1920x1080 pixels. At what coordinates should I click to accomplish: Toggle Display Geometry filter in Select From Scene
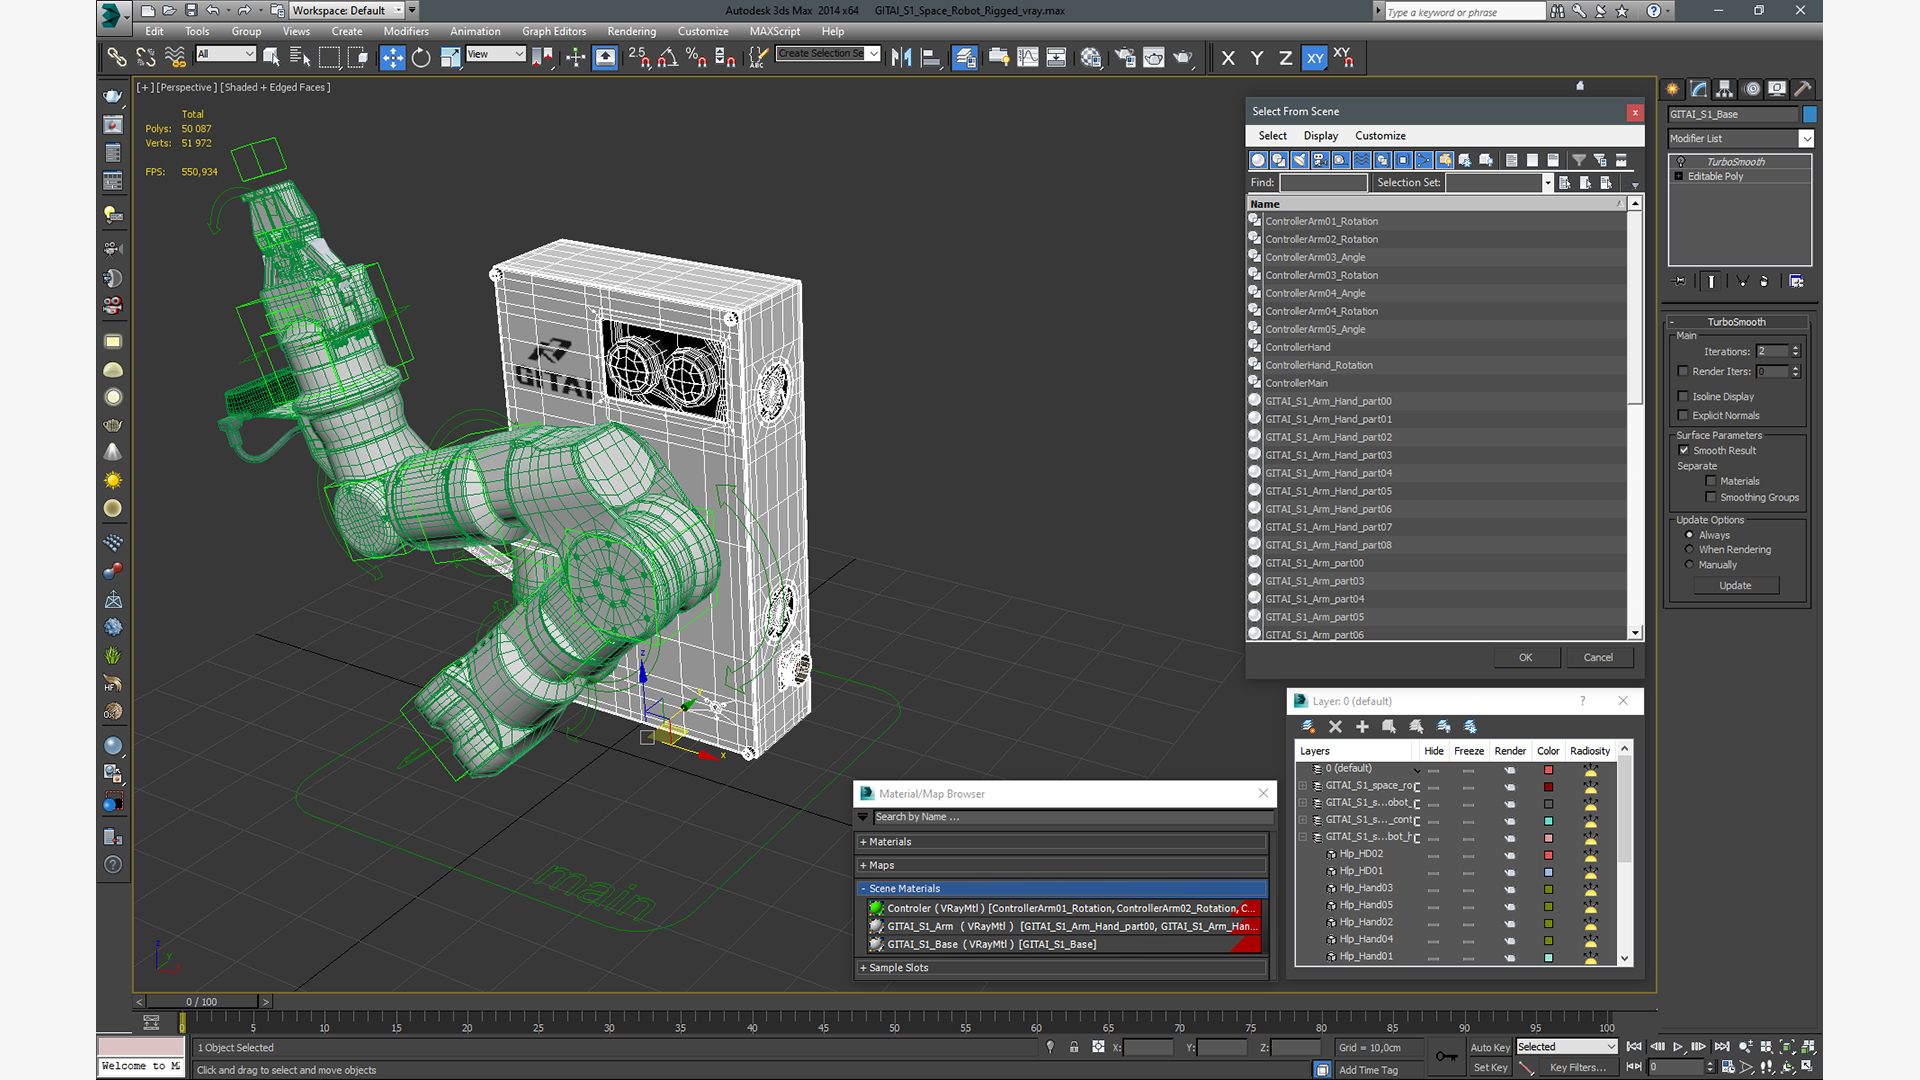pyautogui.click(x=1259, y=160)
